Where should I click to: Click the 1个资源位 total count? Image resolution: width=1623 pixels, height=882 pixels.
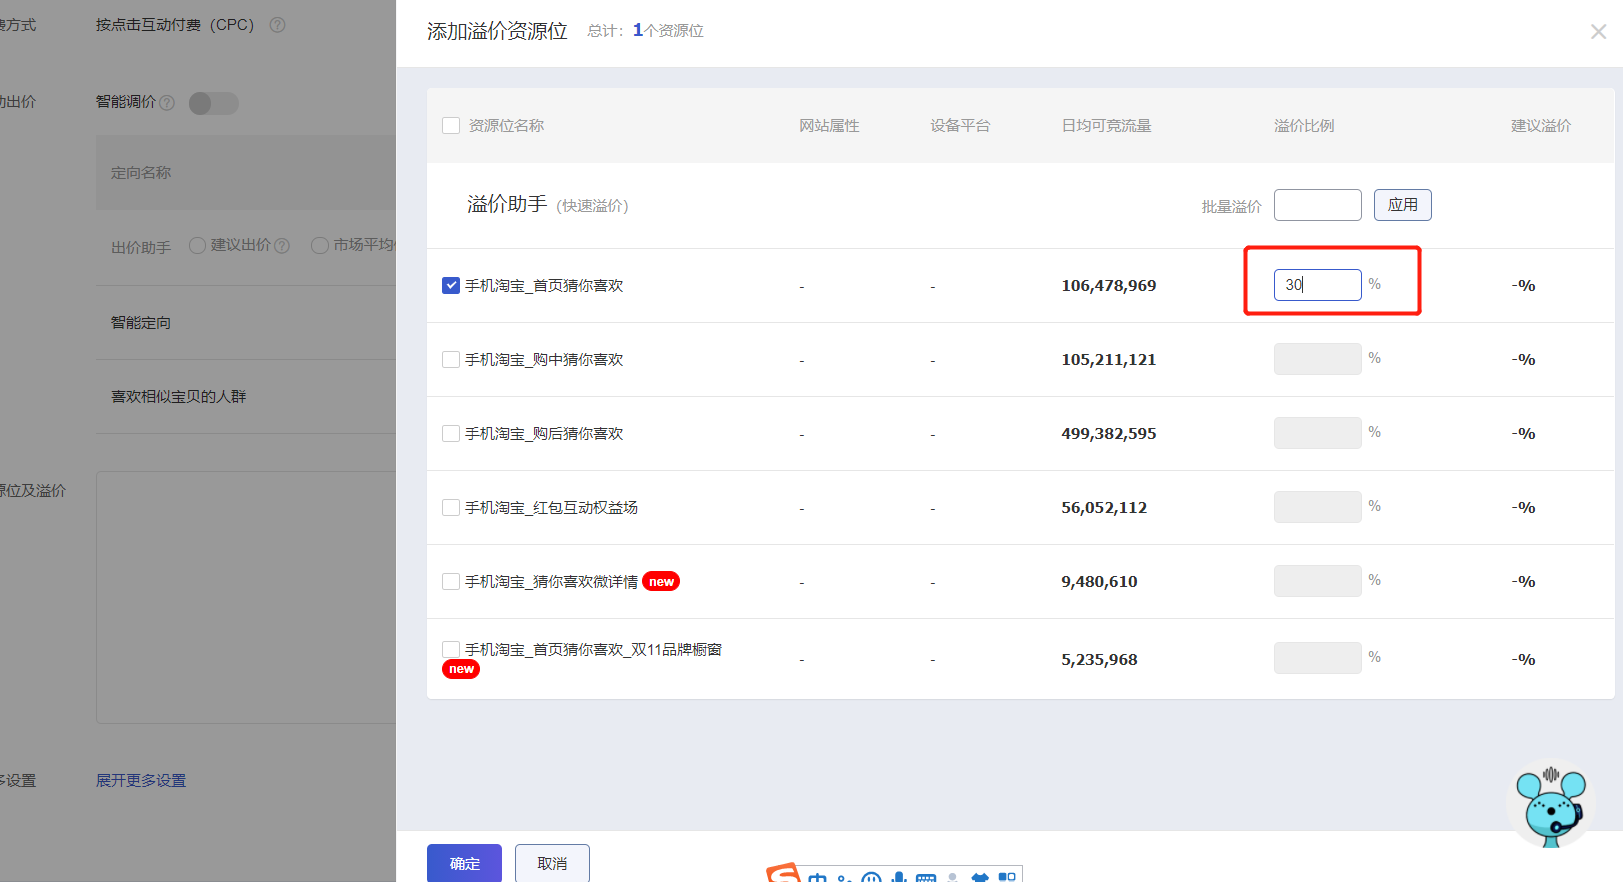(x=668, y=31)
